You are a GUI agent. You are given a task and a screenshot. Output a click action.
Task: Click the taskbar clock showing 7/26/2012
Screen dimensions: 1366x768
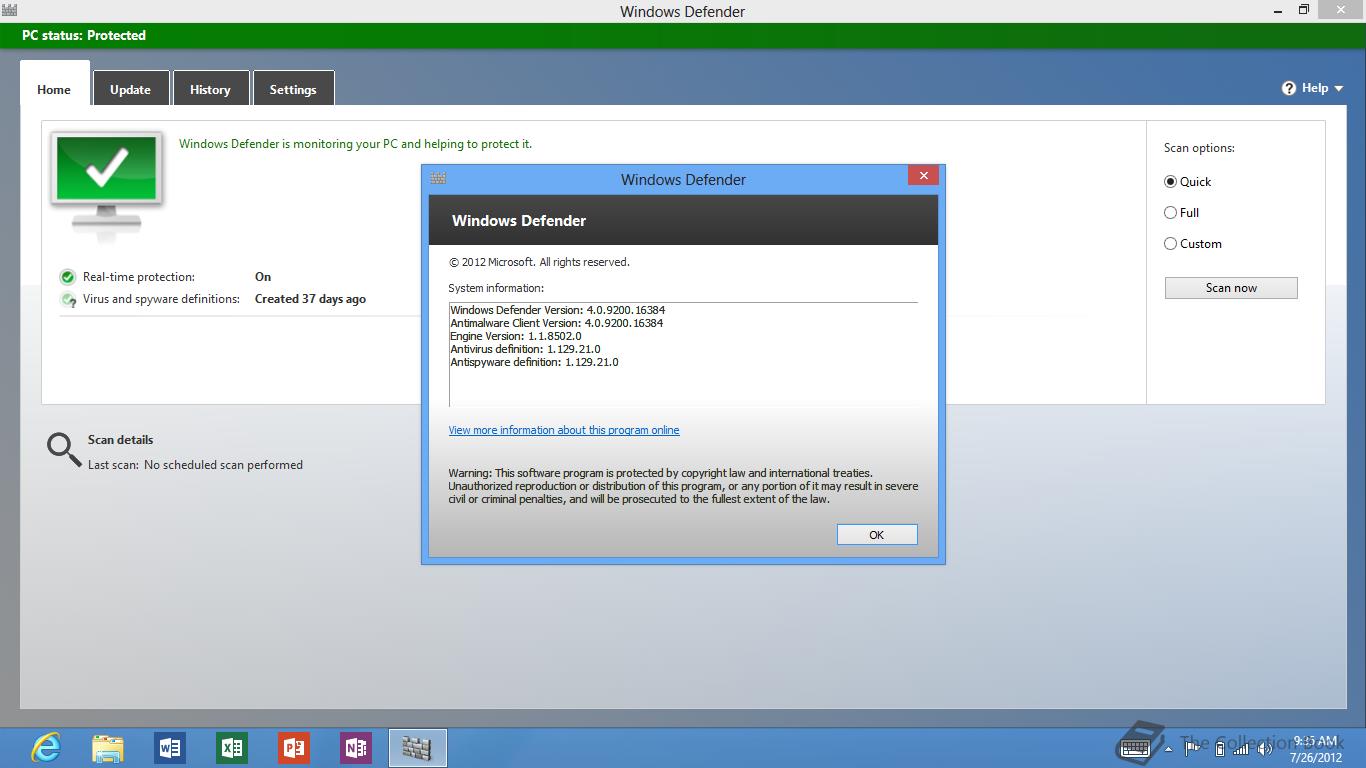pos(1315,749)
